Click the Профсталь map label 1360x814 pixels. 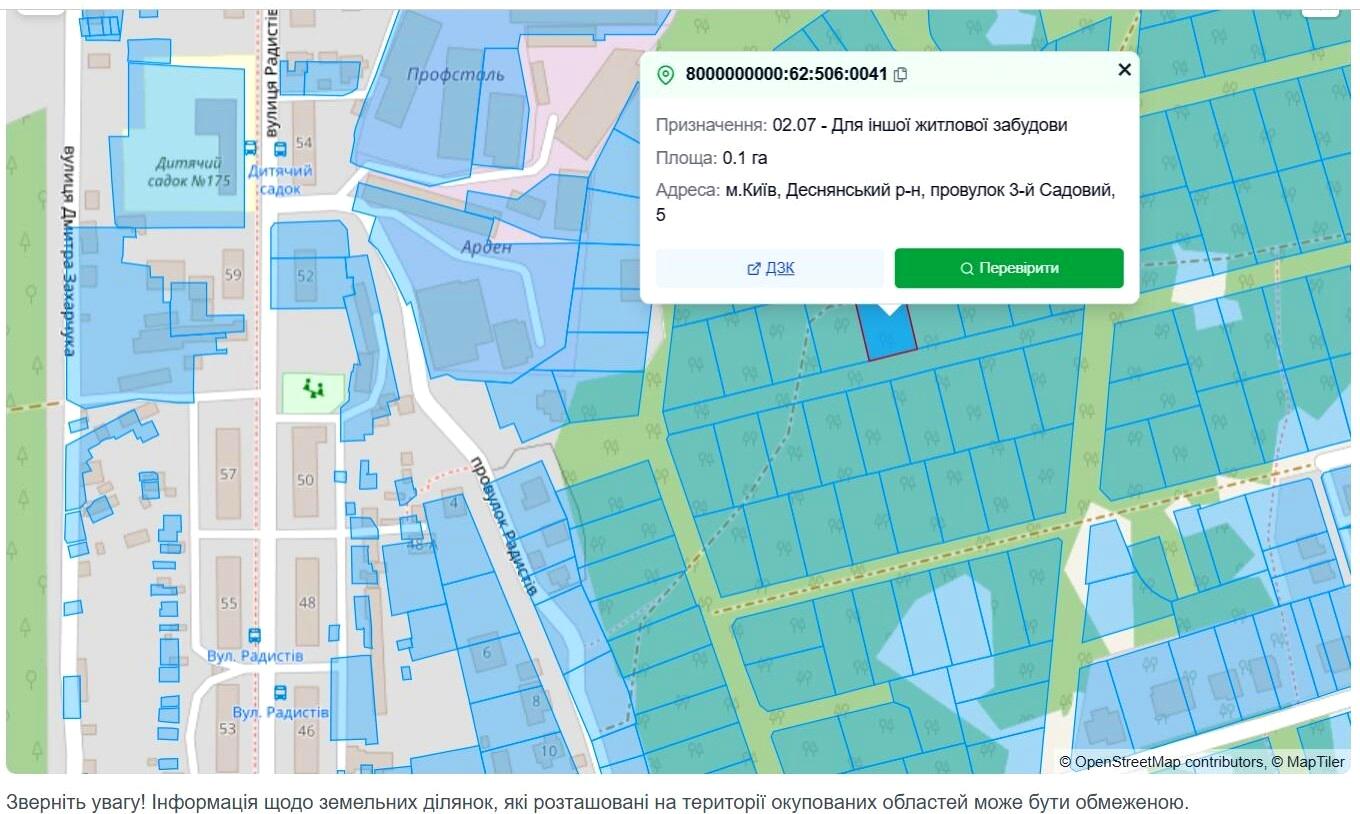click(x=455, y=75)
